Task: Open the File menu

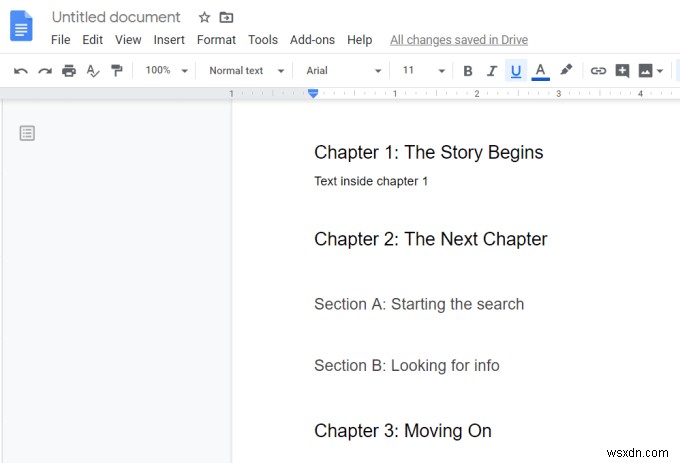Action: click(60, 40)
